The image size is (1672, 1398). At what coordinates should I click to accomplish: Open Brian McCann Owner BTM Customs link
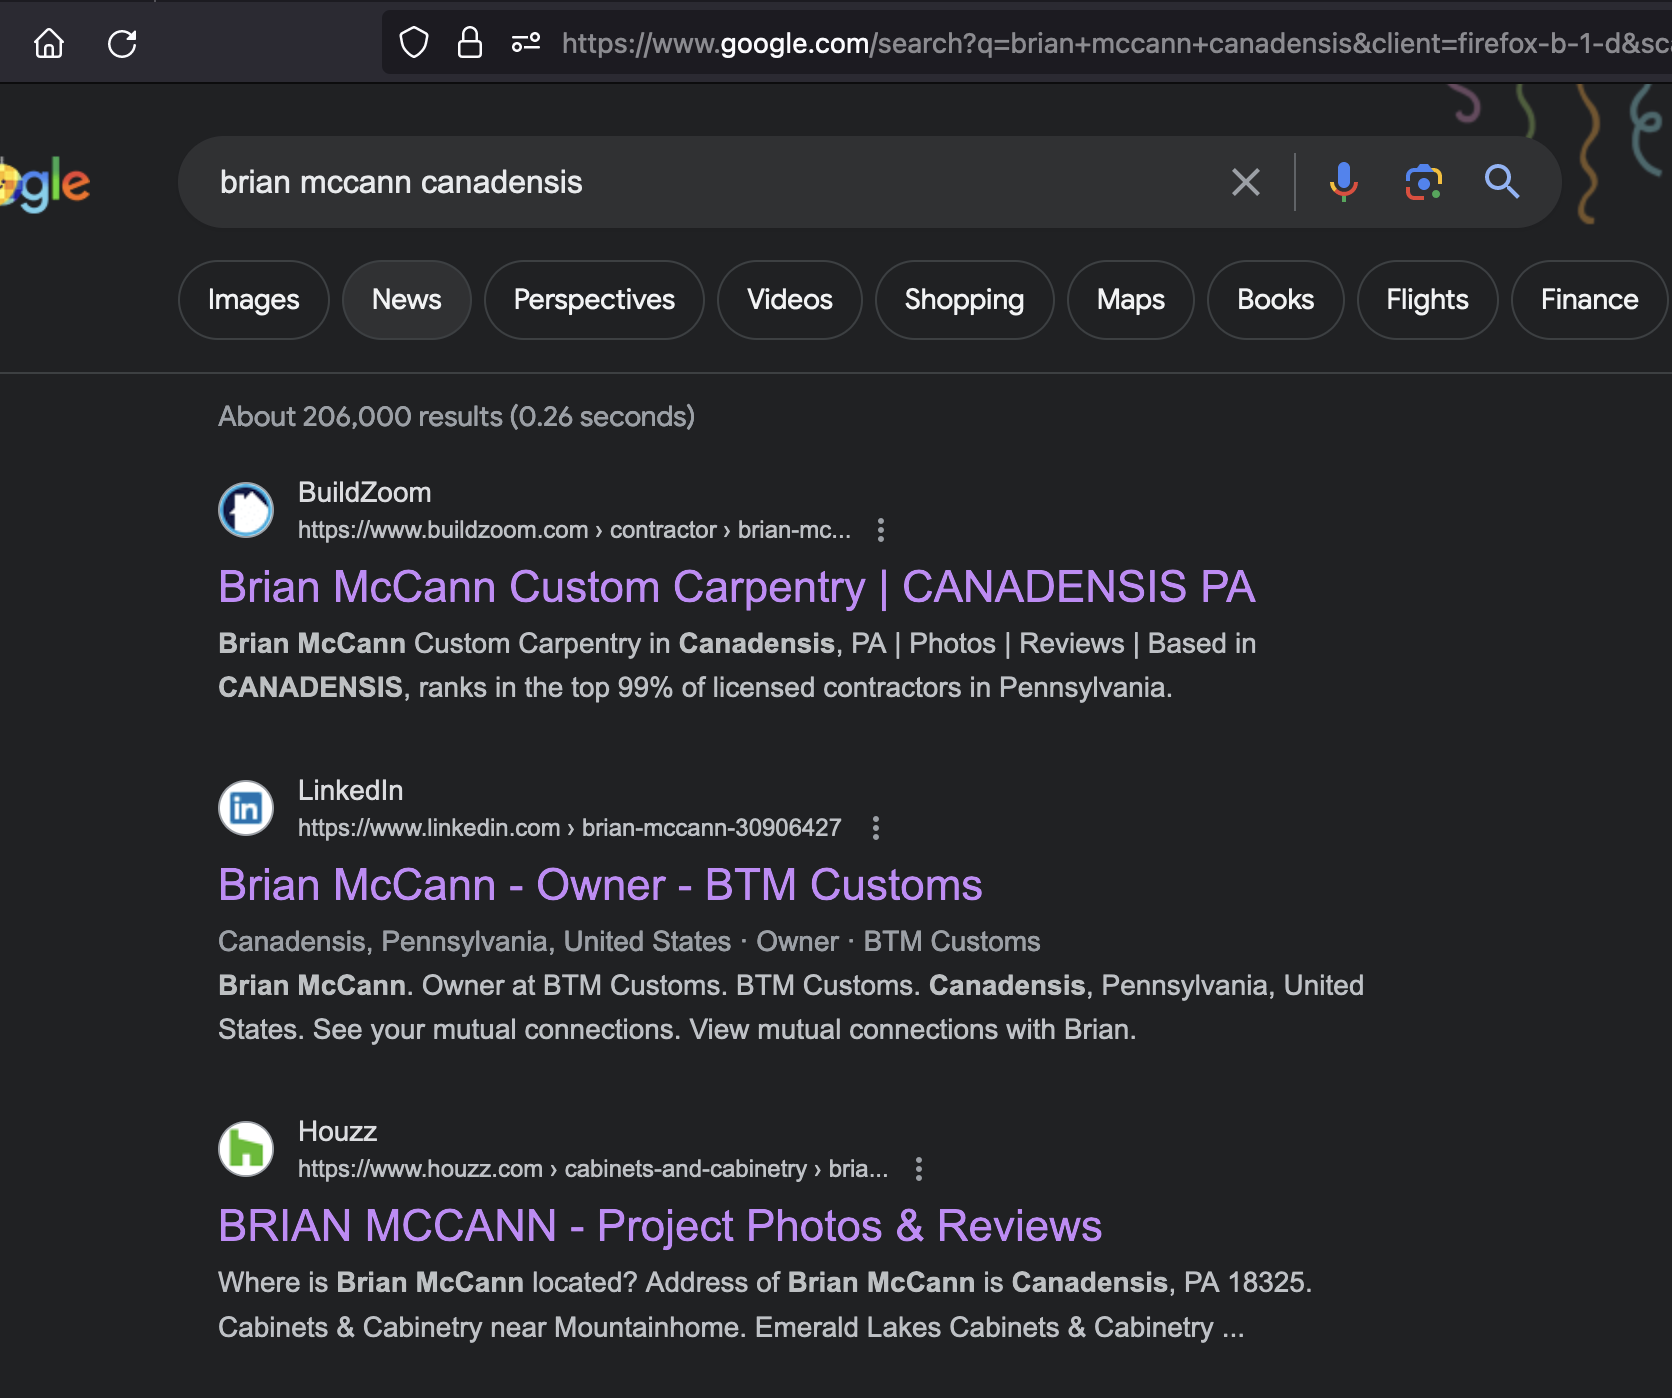[600, 885]
